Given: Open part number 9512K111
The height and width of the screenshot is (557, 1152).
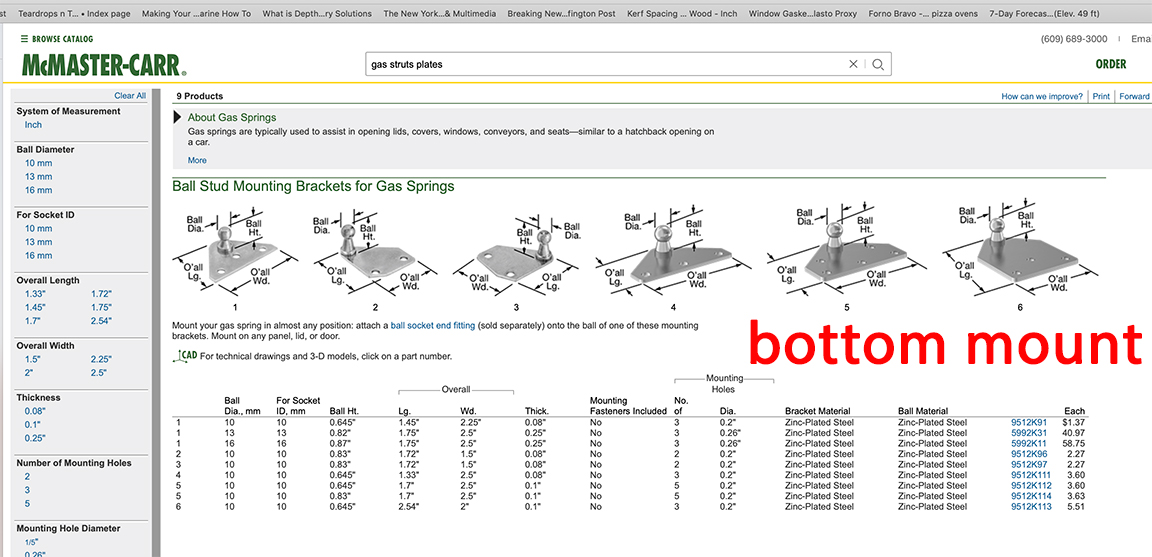Looking at the screenshot, I should (x=1032, y=475).
